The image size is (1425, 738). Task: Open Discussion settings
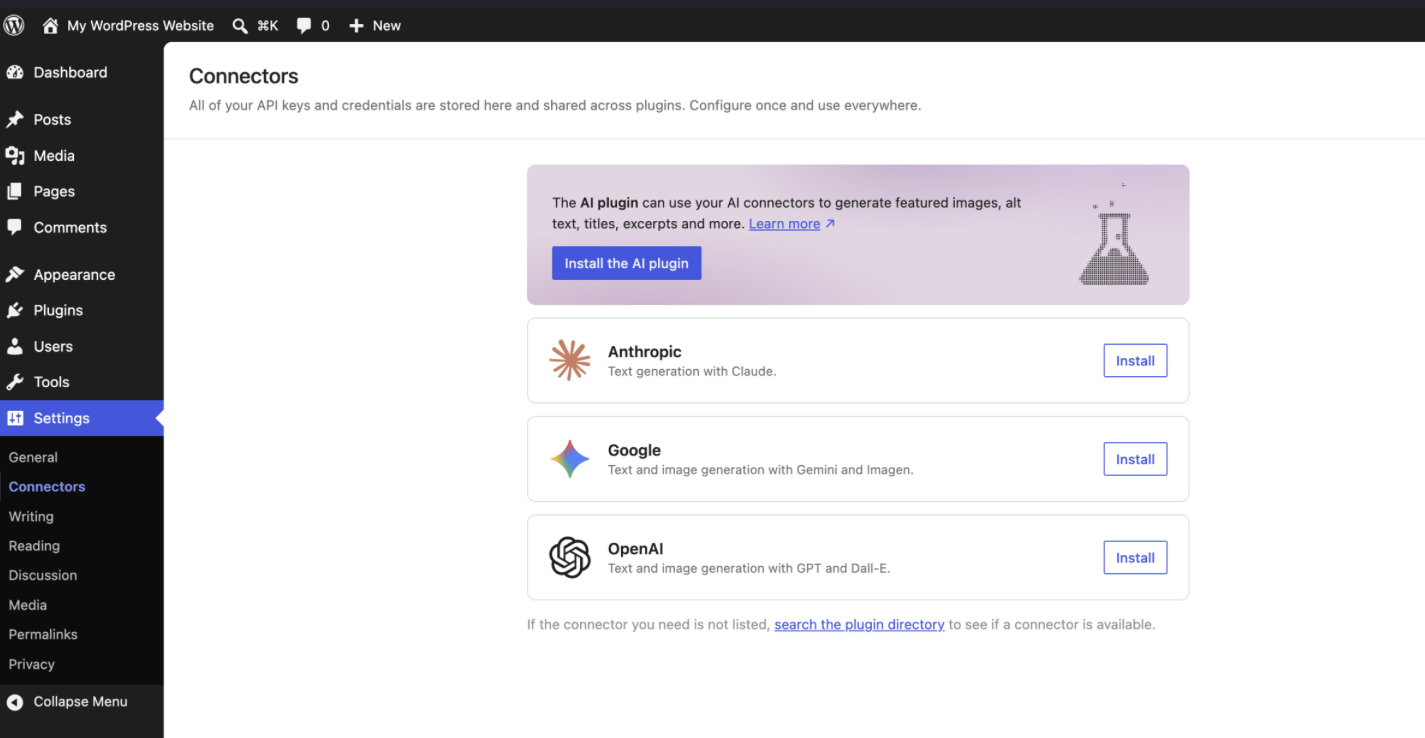43,575
